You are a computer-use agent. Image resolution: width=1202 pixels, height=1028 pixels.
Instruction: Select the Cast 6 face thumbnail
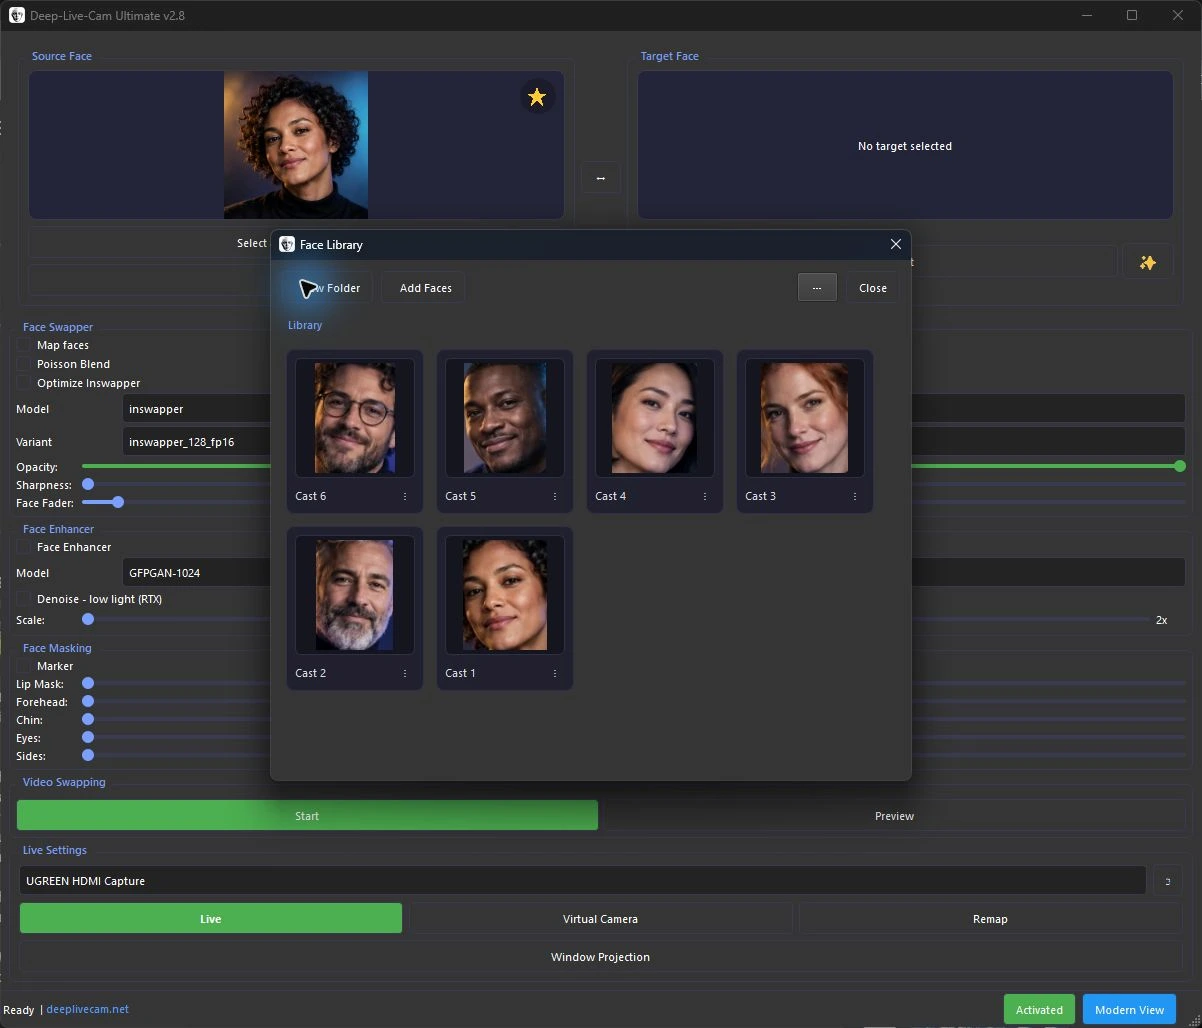(355, 418)
